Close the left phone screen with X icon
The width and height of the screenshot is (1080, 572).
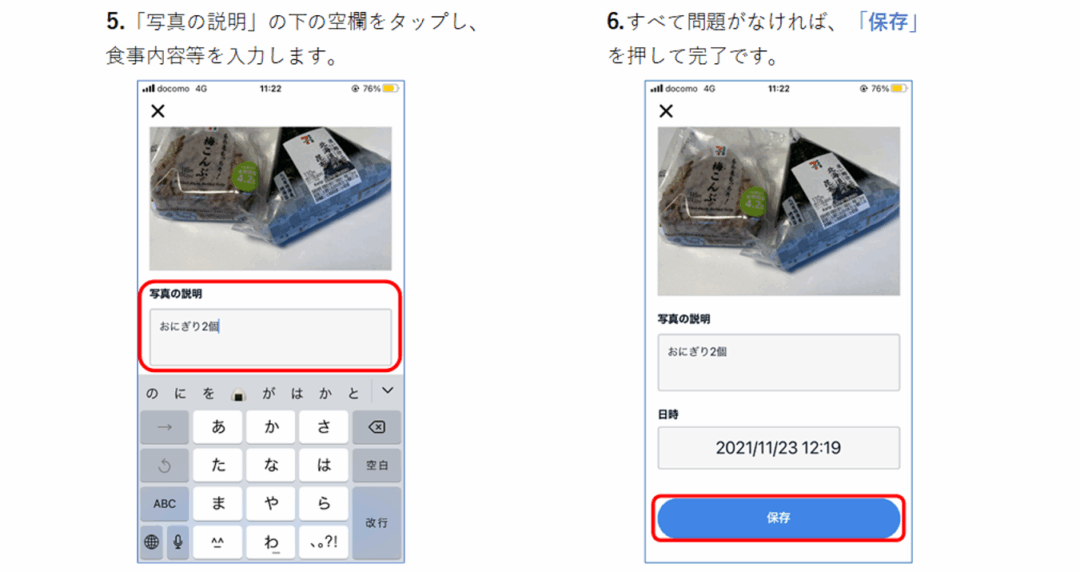pos(158,111)
